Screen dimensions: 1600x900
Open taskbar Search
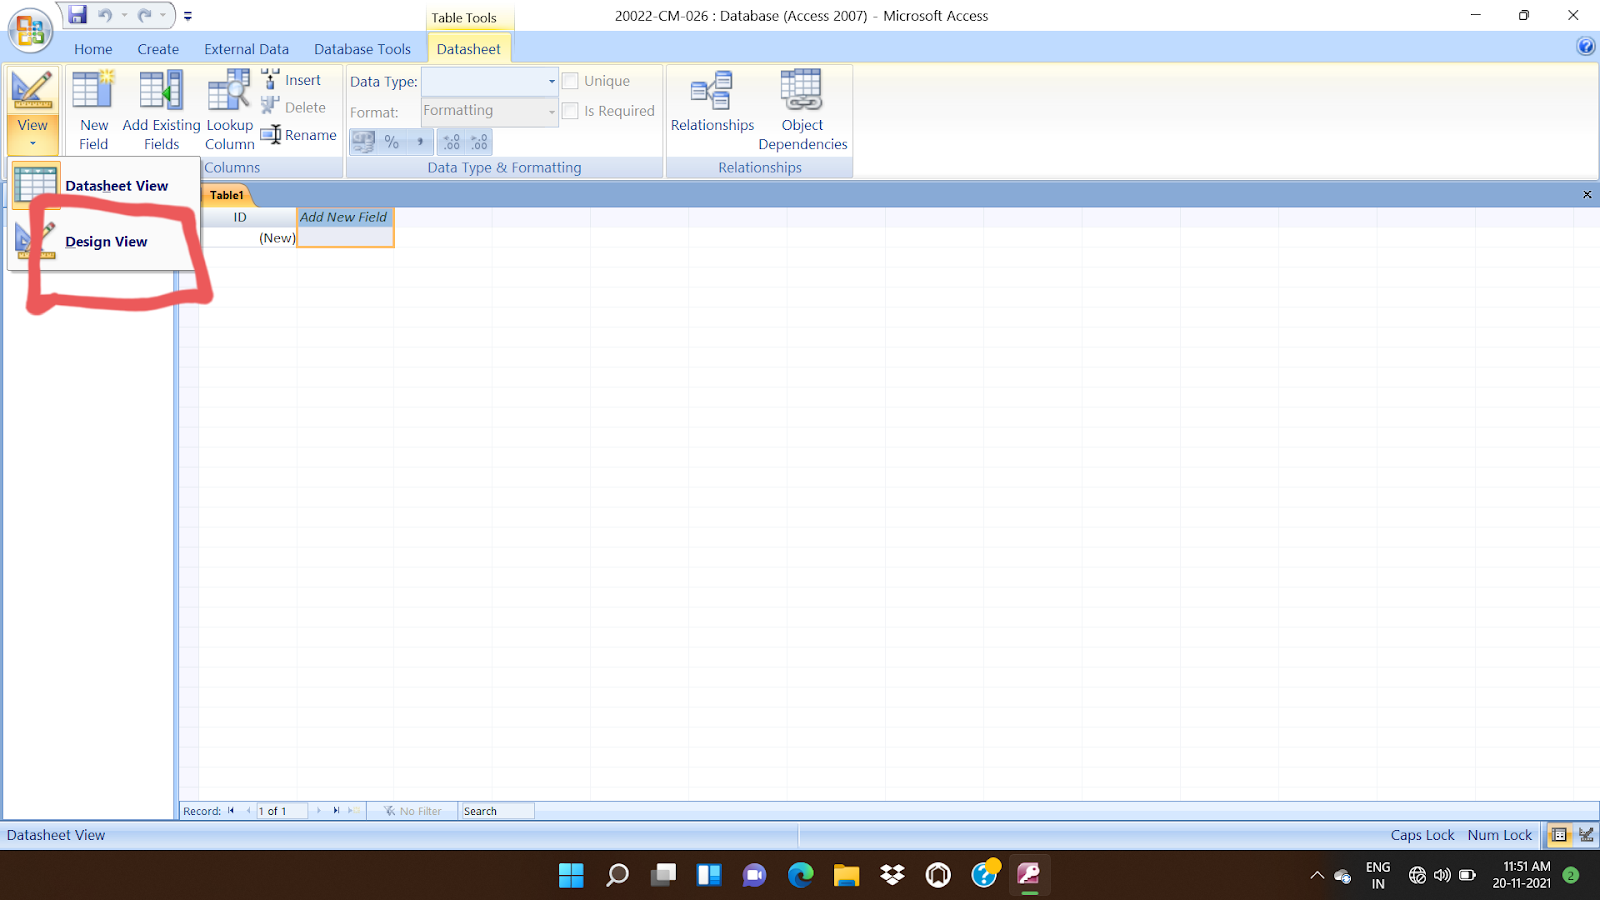(618, 875)
